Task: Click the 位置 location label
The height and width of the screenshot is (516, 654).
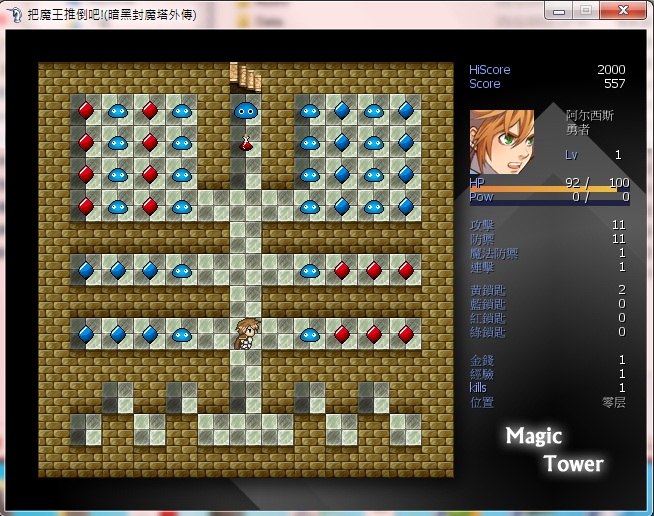Action: point(482,403)
